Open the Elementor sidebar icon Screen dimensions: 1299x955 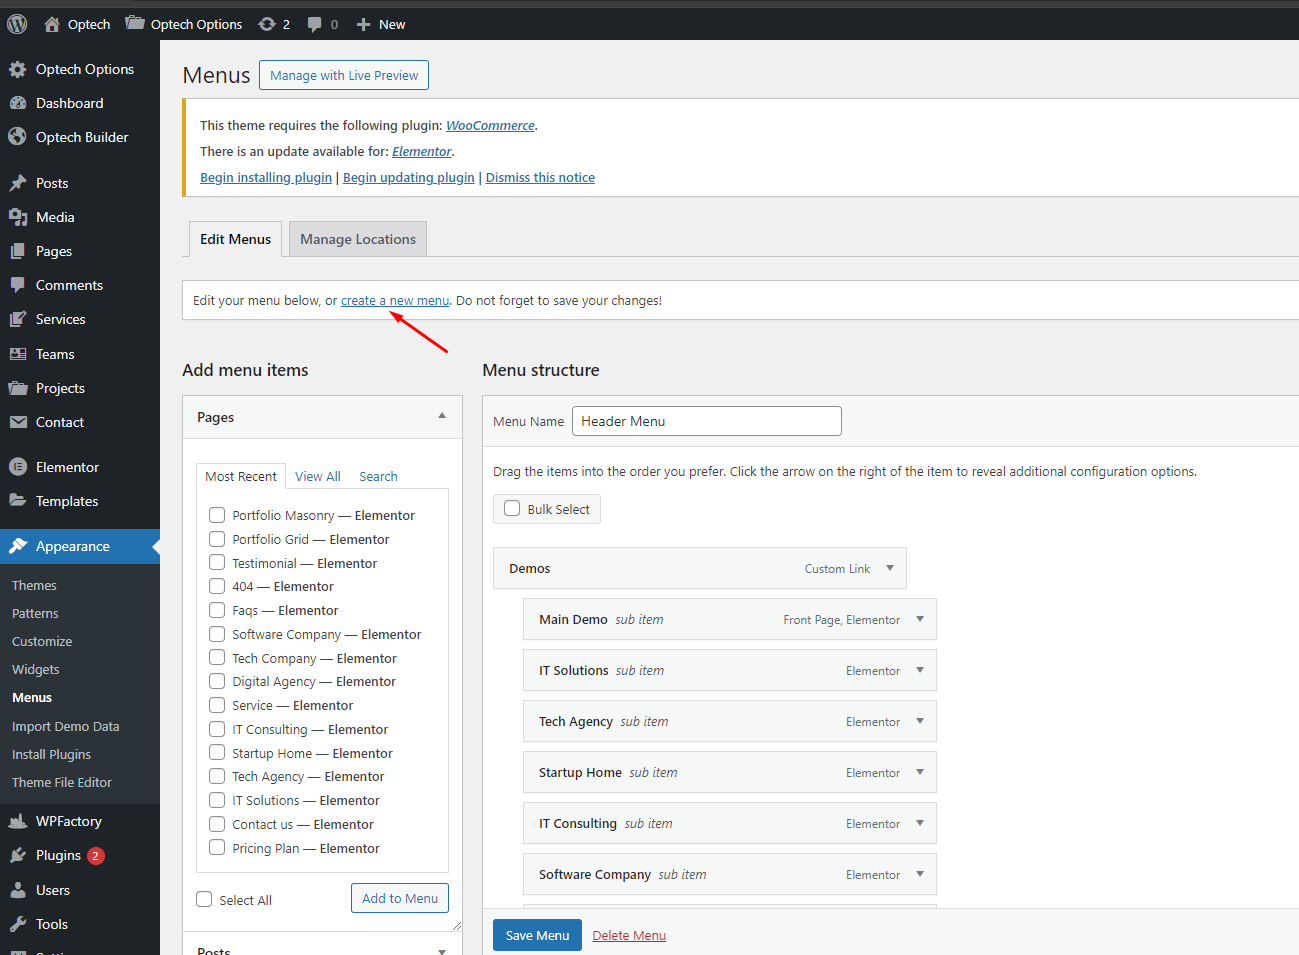pyautogui.click(x=18, y=467)
